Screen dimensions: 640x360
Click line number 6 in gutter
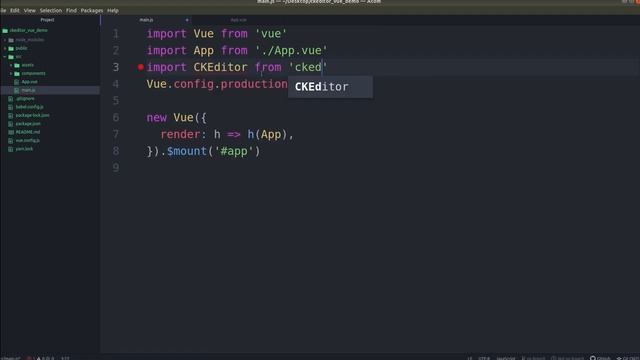(x=116, y=118)
